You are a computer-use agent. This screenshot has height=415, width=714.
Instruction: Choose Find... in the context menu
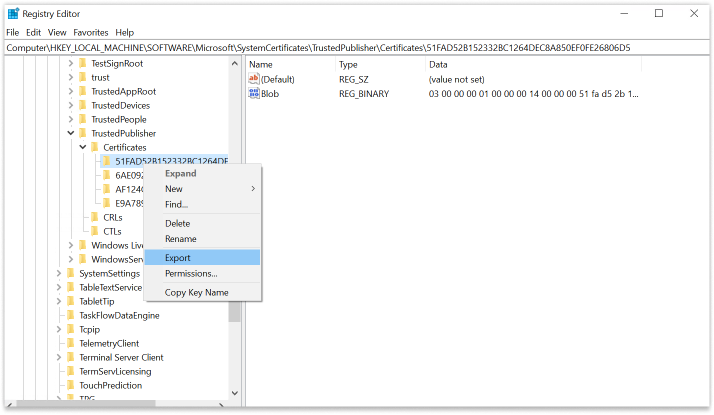point(202,204)
